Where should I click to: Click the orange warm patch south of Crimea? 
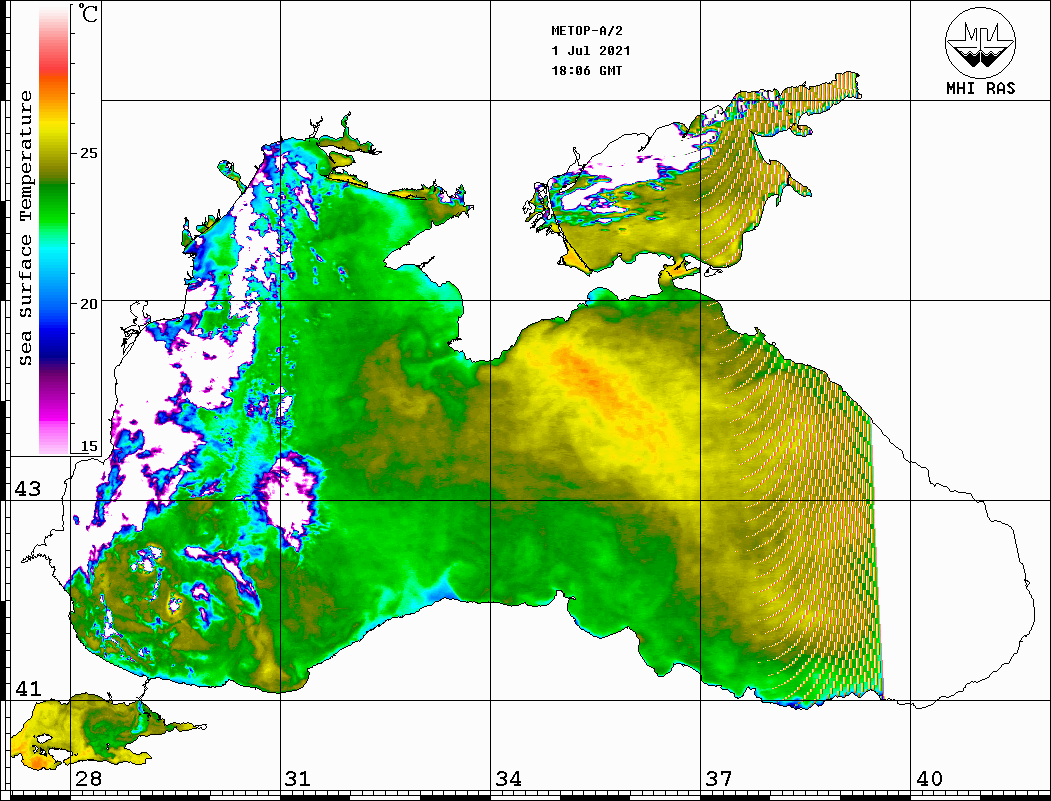click(x=597, y=383)
